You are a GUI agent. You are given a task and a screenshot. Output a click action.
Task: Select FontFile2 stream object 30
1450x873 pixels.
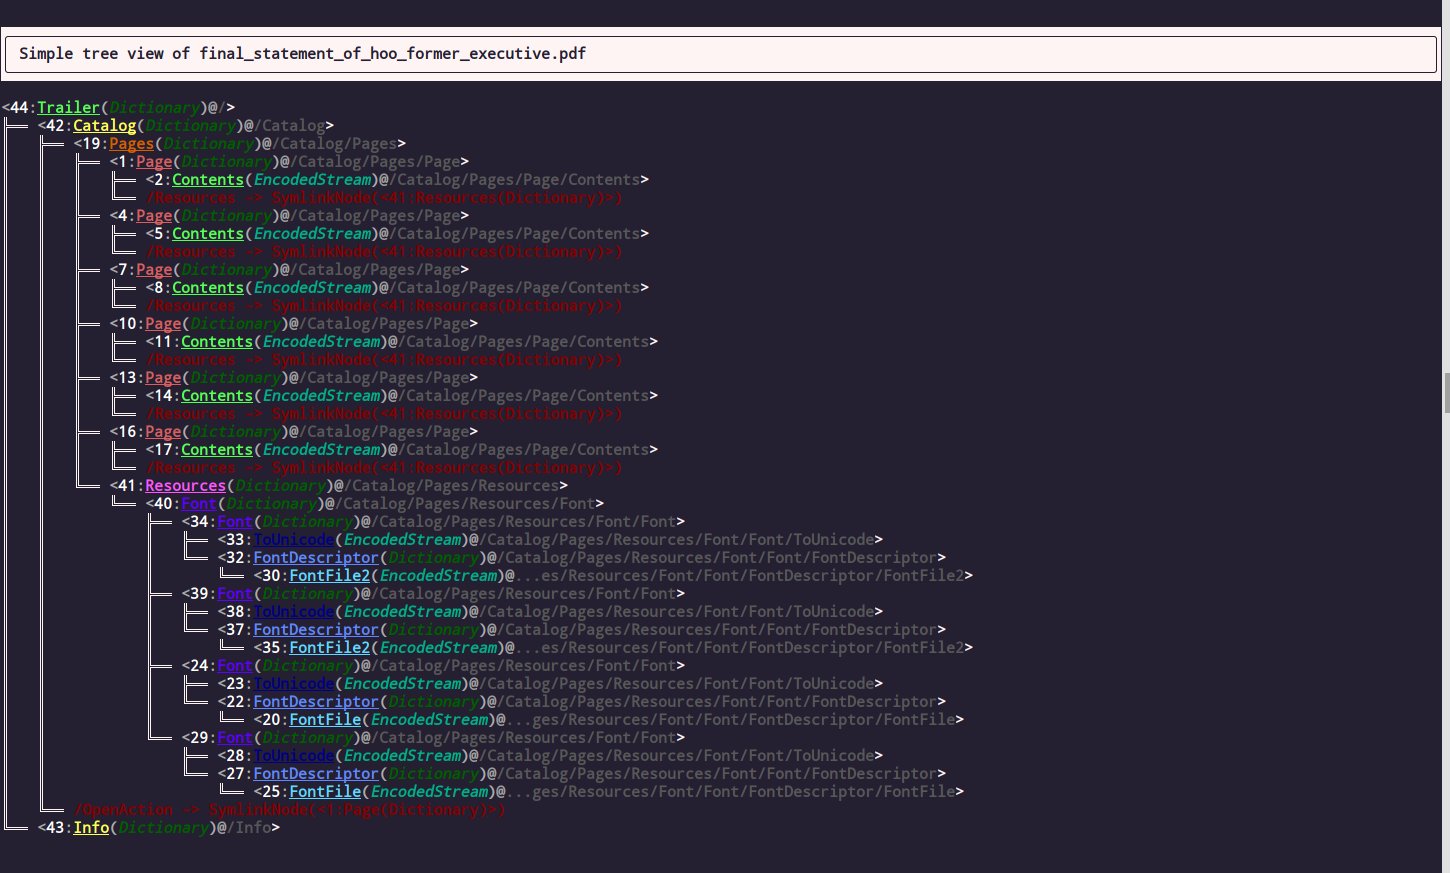(329, 575)
